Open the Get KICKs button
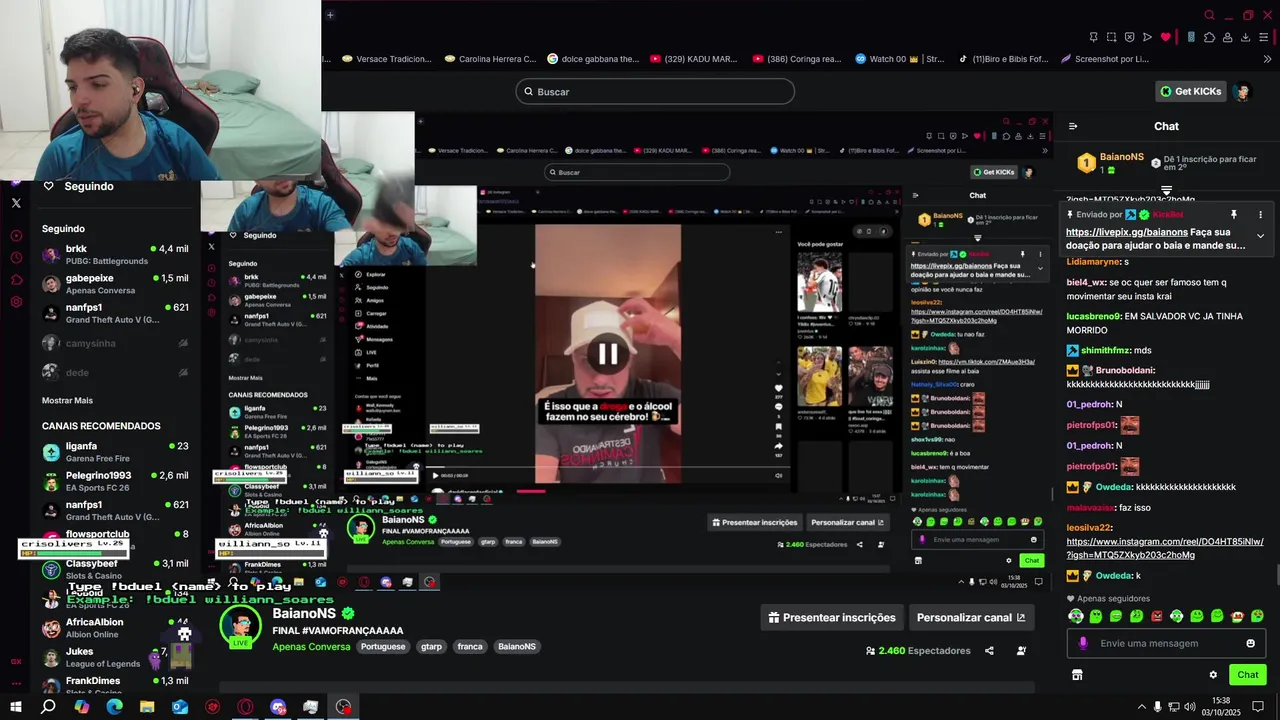Image resolution: width=1280 pixels, height=720 pixels. click(1190, 91)
